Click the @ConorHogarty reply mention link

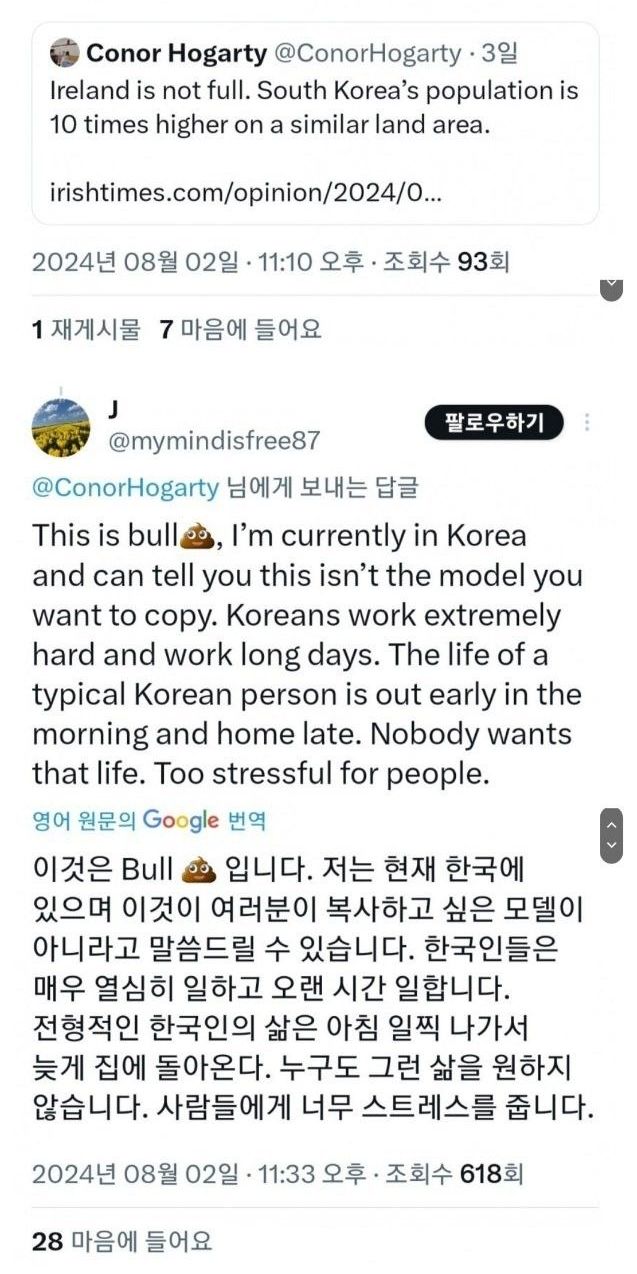pos(125,487)
